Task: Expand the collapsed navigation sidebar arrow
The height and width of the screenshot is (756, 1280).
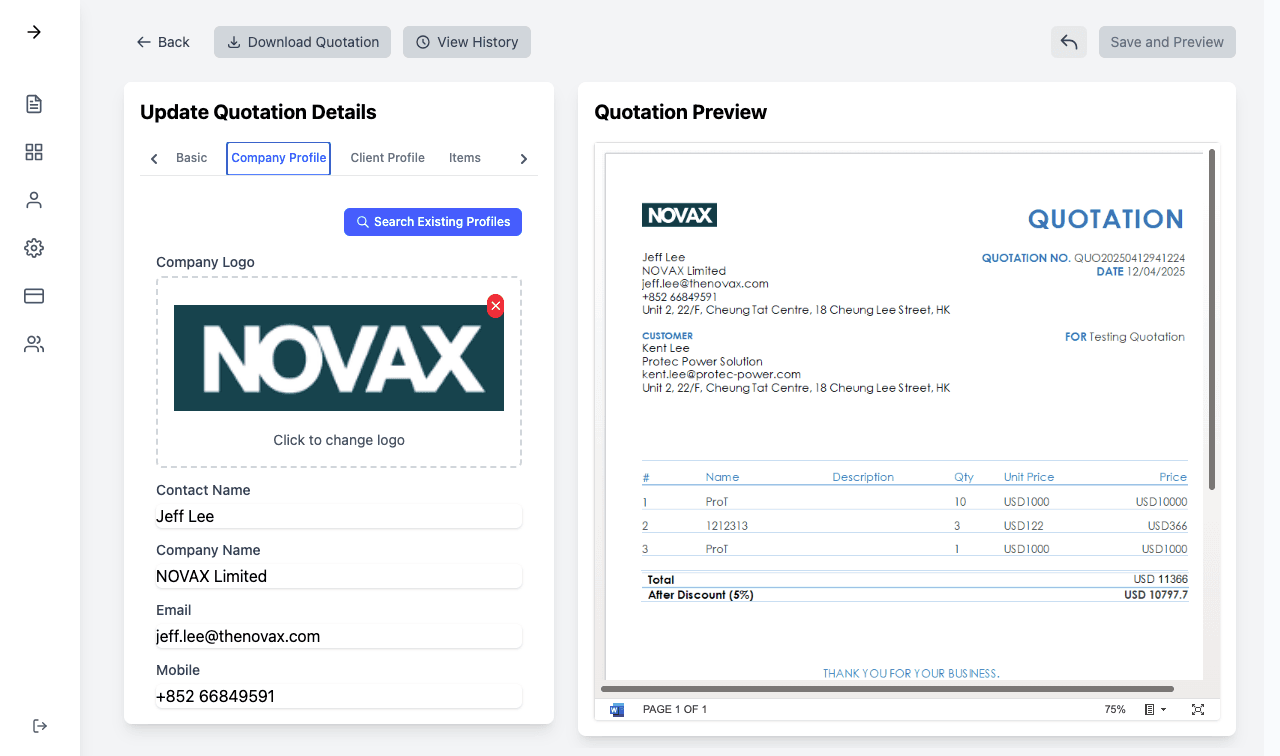Action: pyautogui.click(x=33, y=31)
